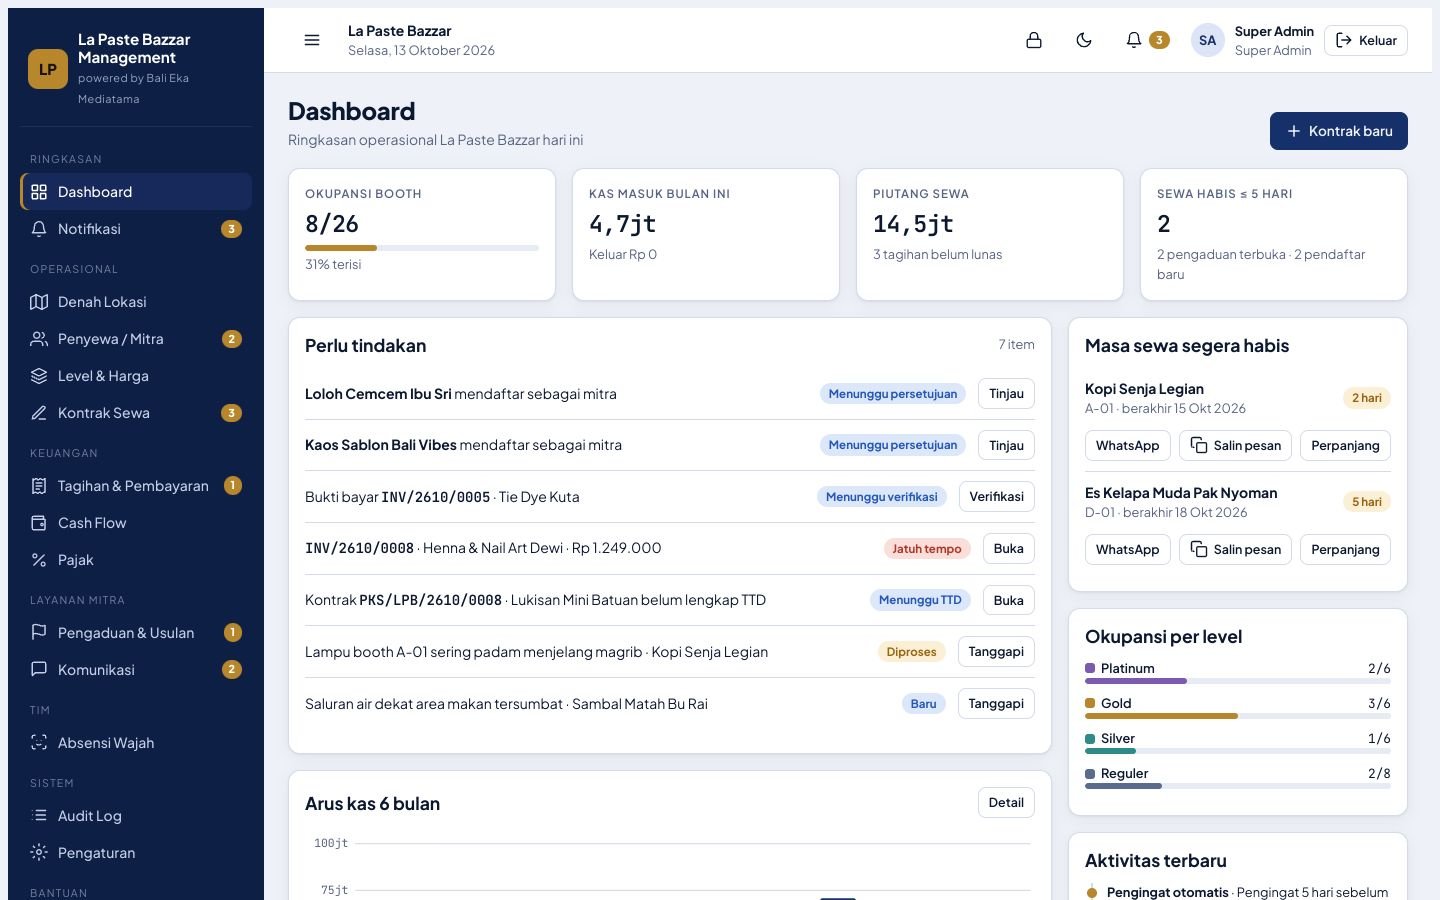
Task: Click the lock screen icon in header
Action: coord(1034,40)
